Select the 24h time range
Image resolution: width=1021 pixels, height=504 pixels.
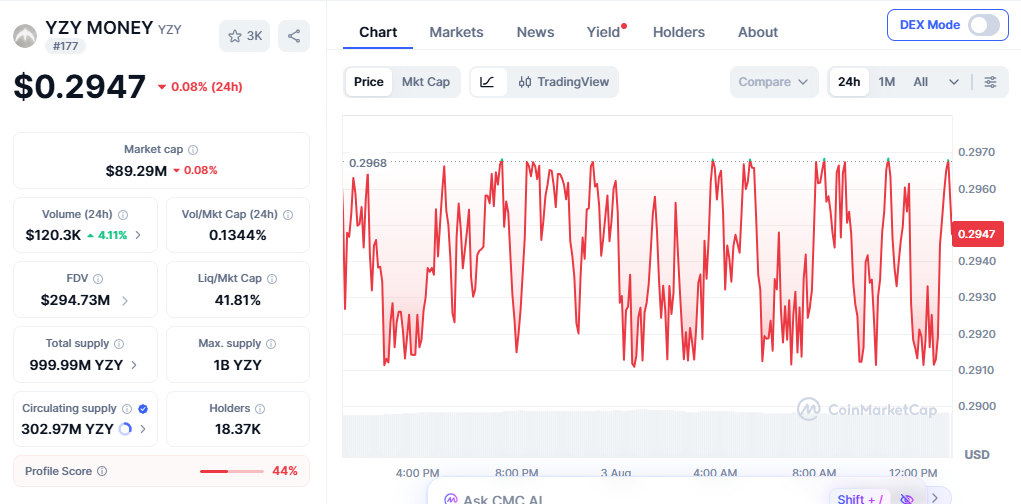click(x=849, y=82)
